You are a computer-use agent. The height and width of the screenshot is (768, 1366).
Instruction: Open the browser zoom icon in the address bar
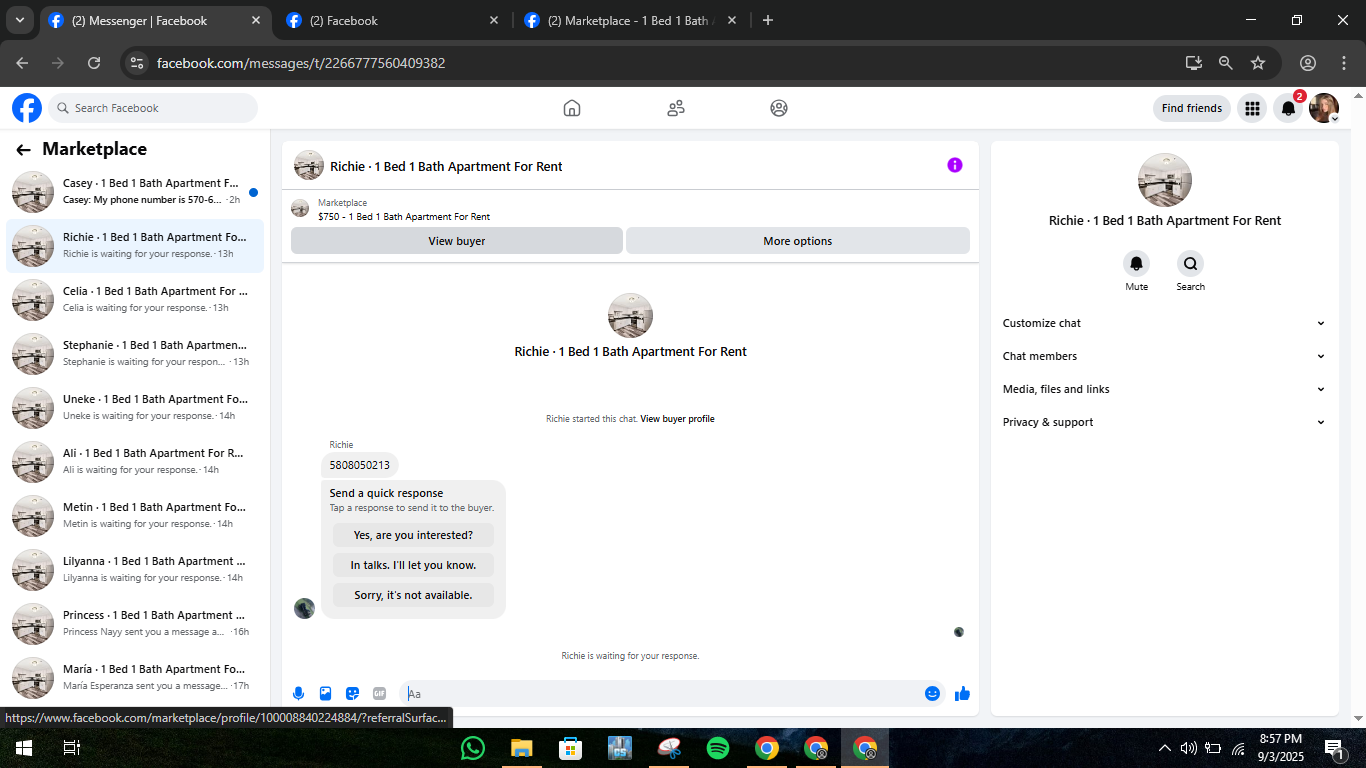point(1226,63)
